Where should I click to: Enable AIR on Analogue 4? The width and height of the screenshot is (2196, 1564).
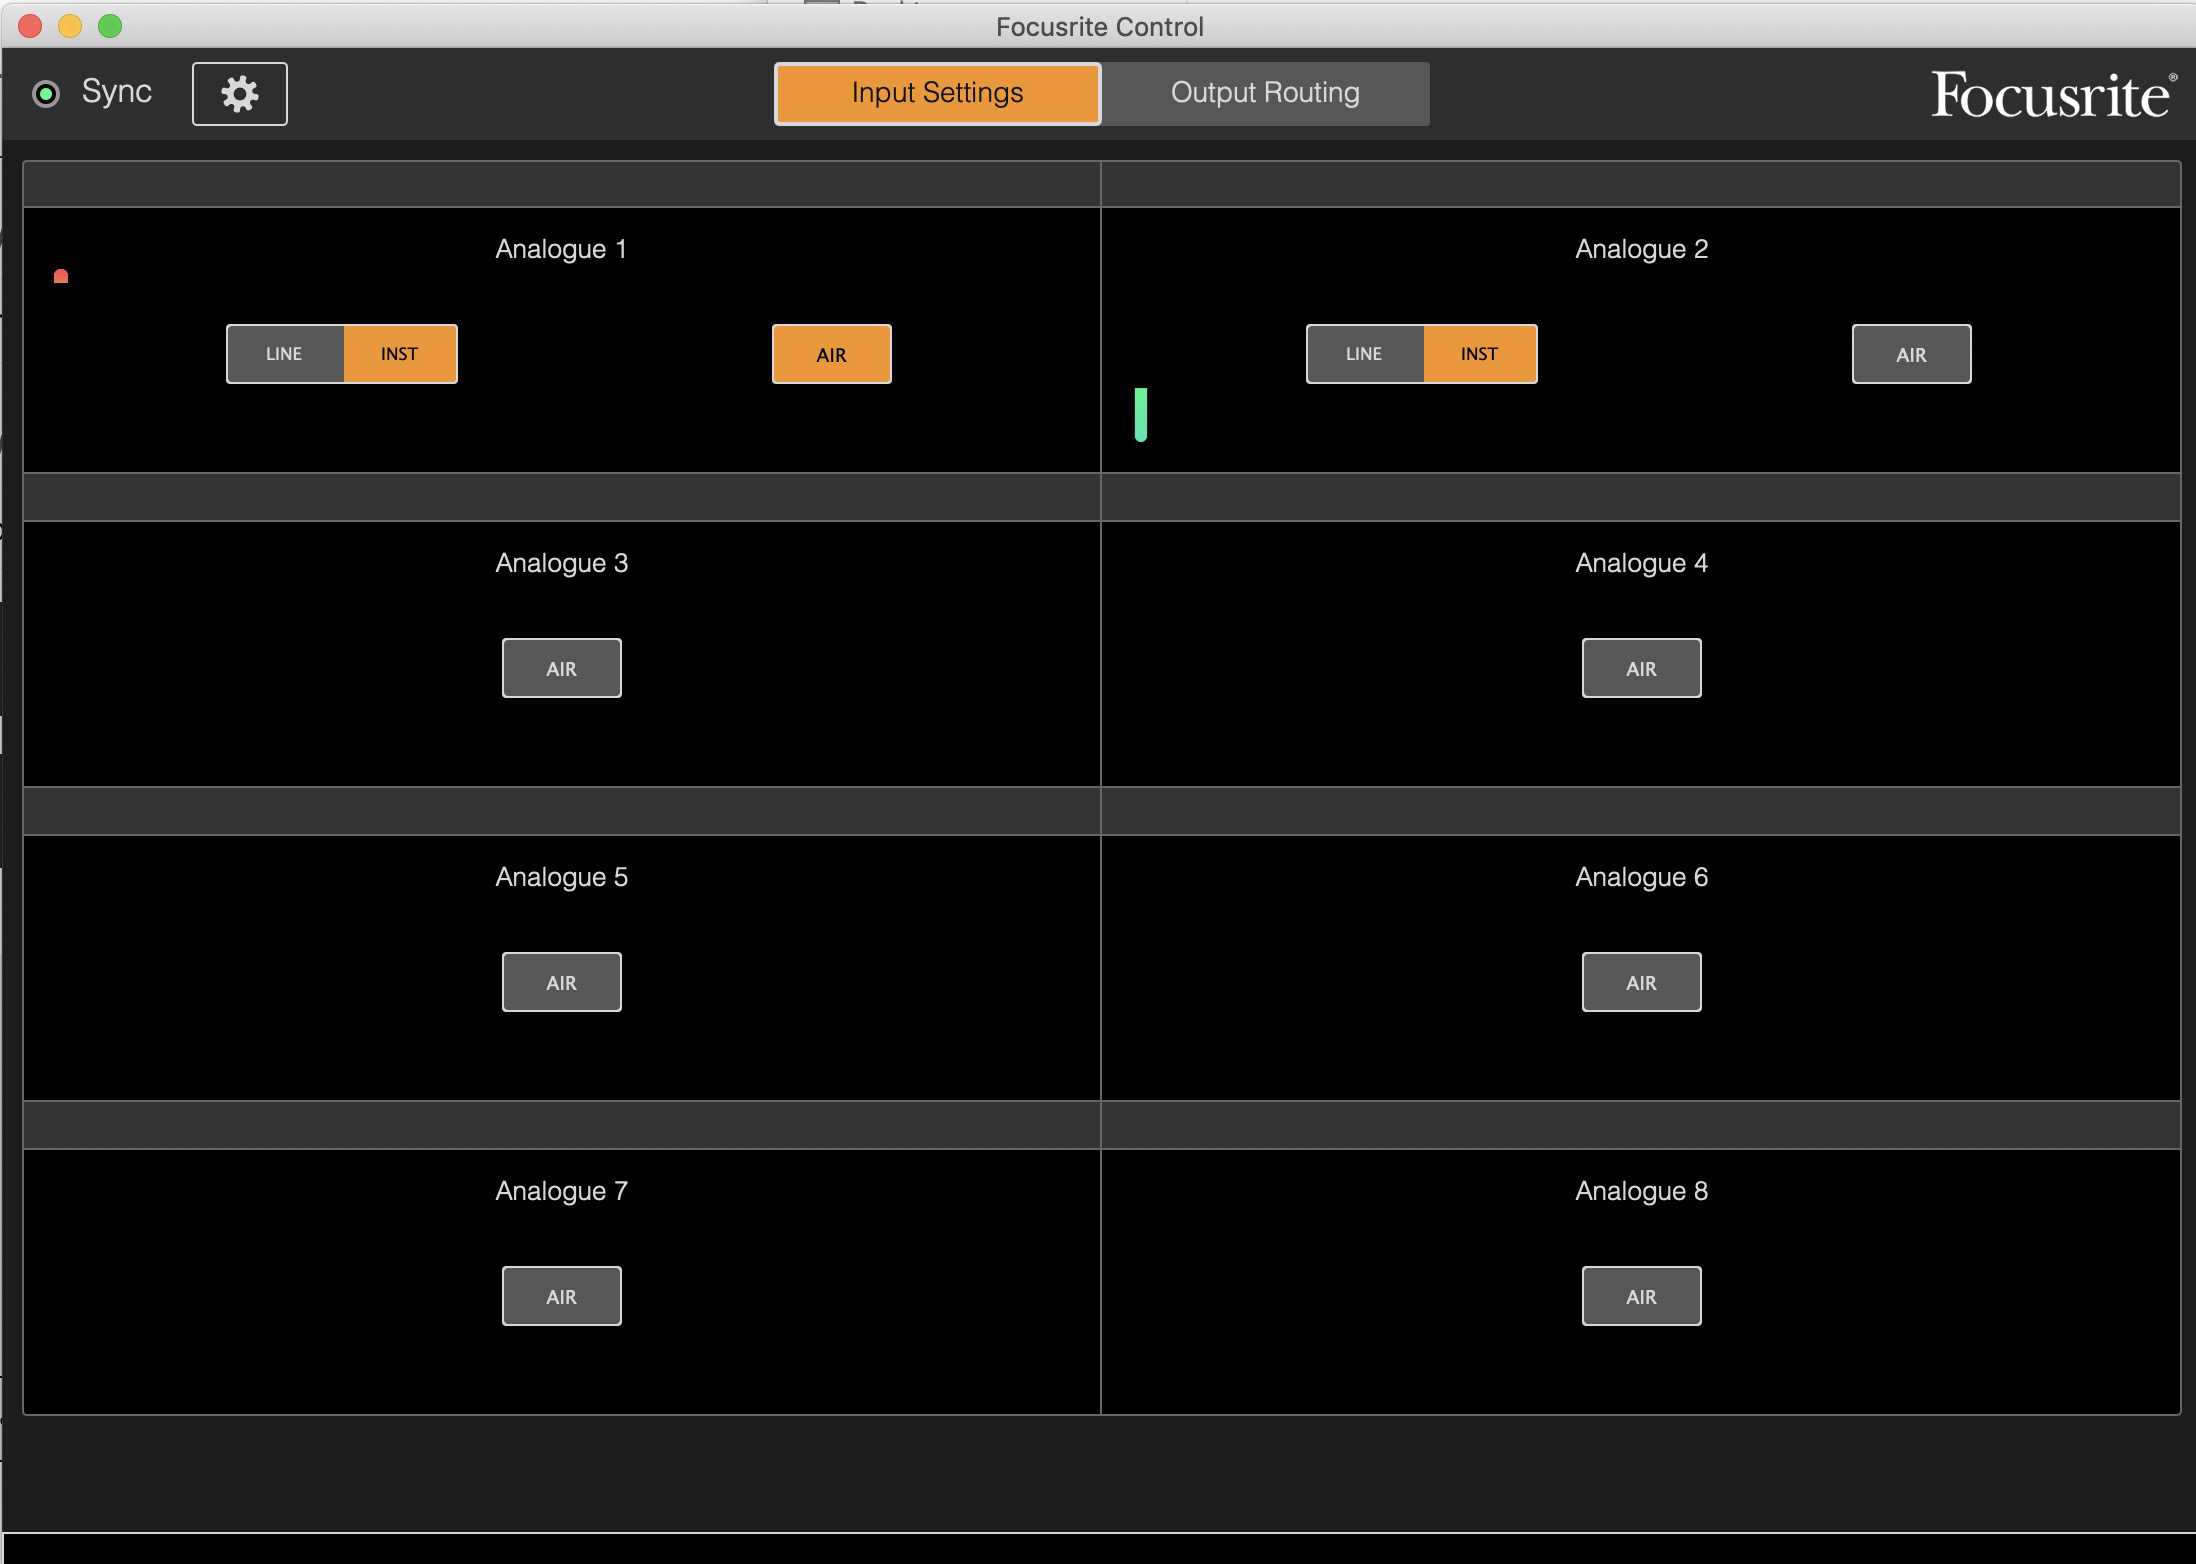[1640, 667]
